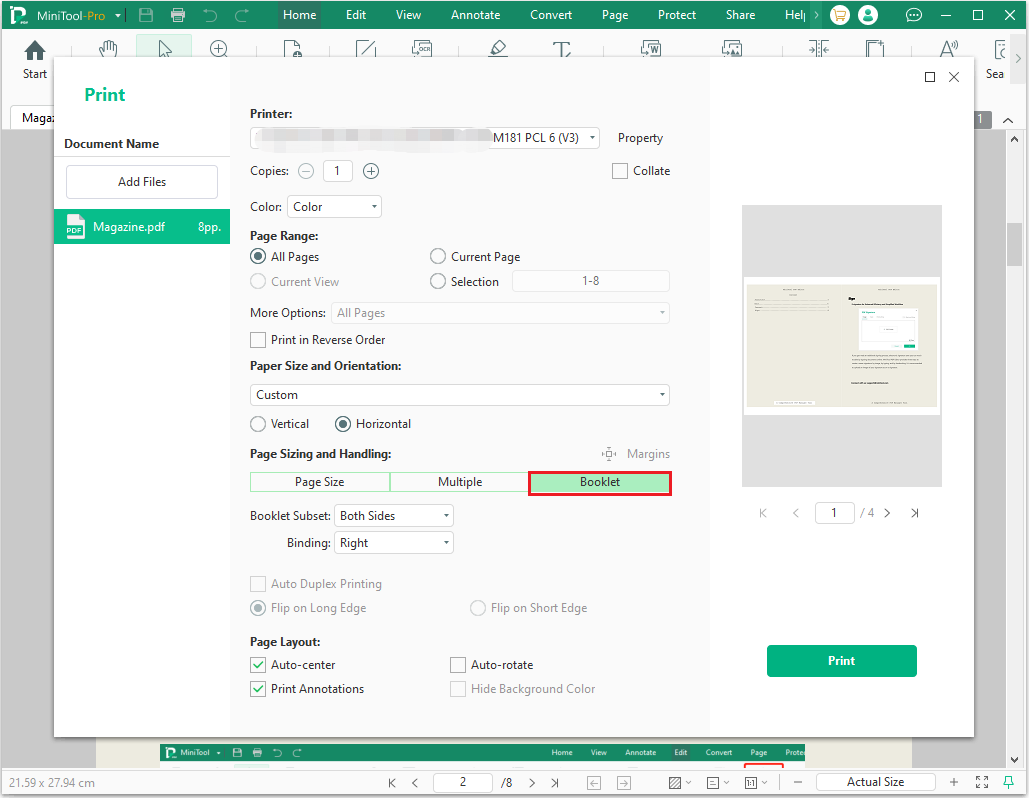Open the shopping cart icon
This screenshot has height=798, width=1029.
click(839, 14)
